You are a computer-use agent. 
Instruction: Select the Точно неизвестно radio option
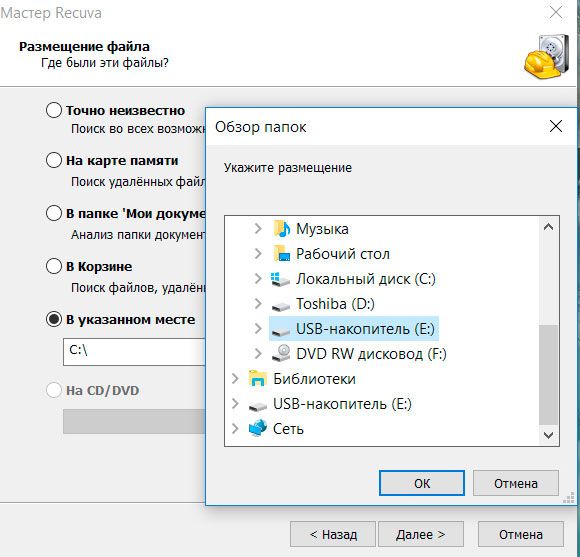(54, 110)
